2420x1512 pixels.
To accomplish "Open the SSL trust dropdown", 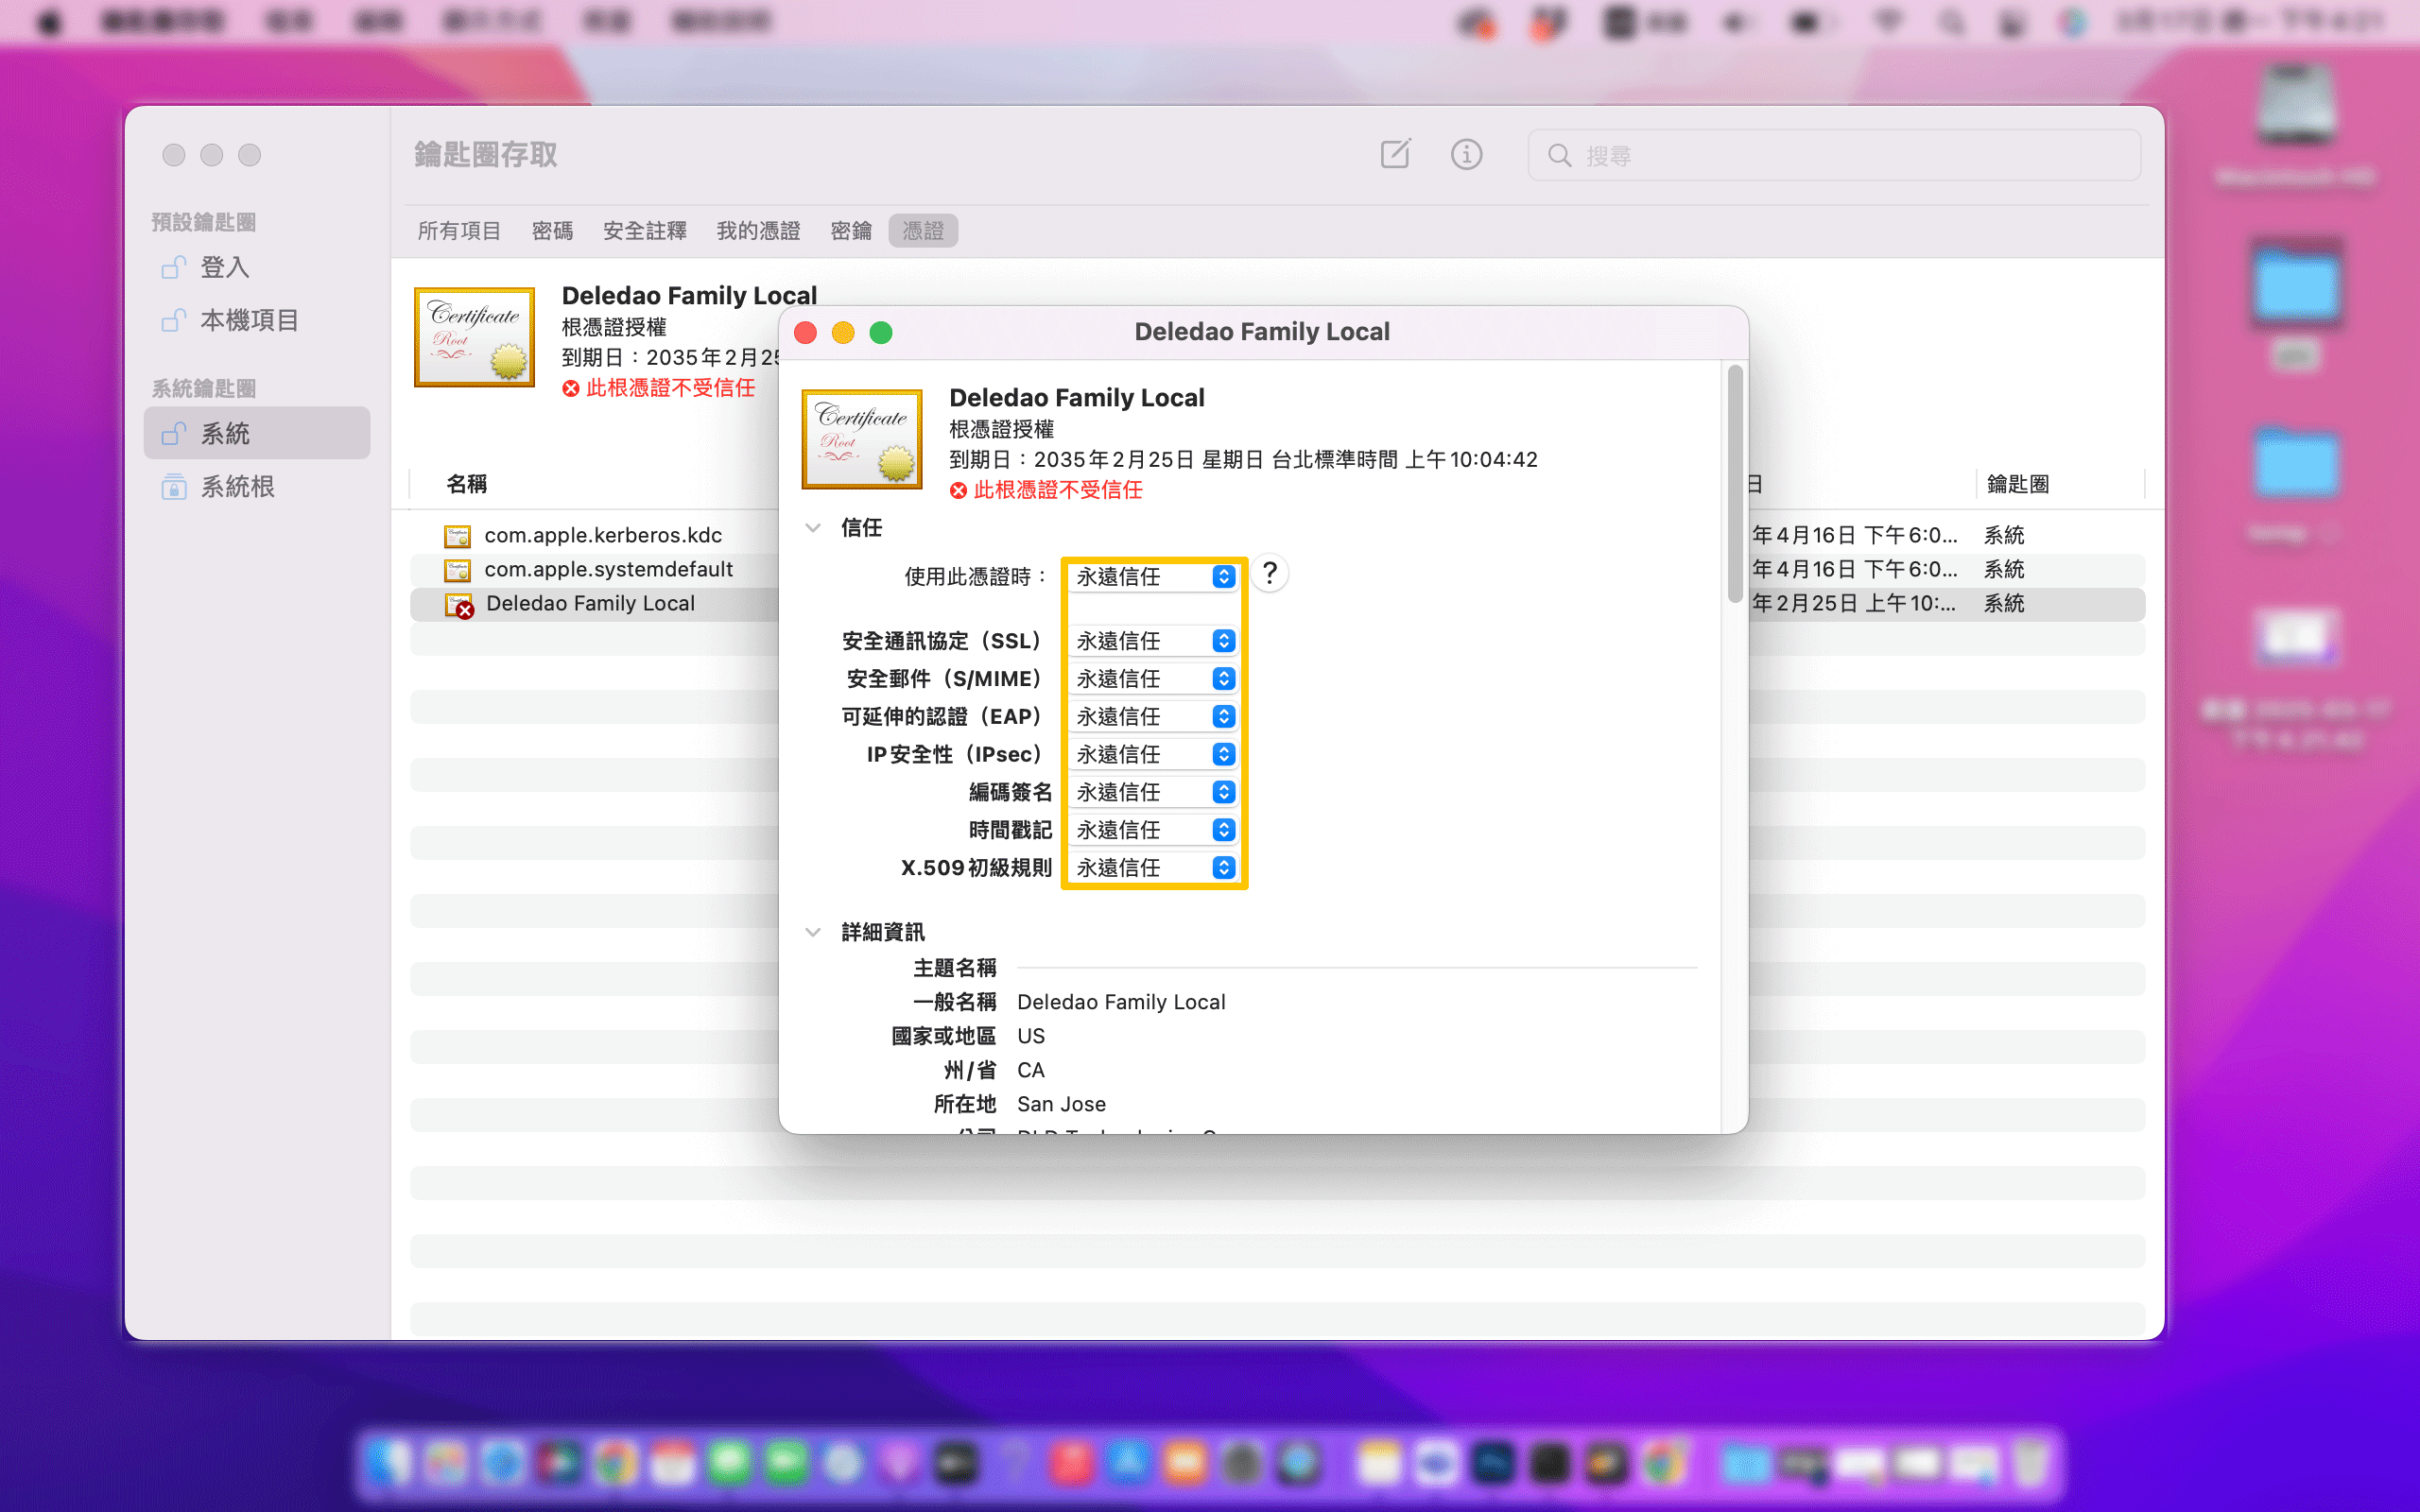I will (x=1154, y=641).
